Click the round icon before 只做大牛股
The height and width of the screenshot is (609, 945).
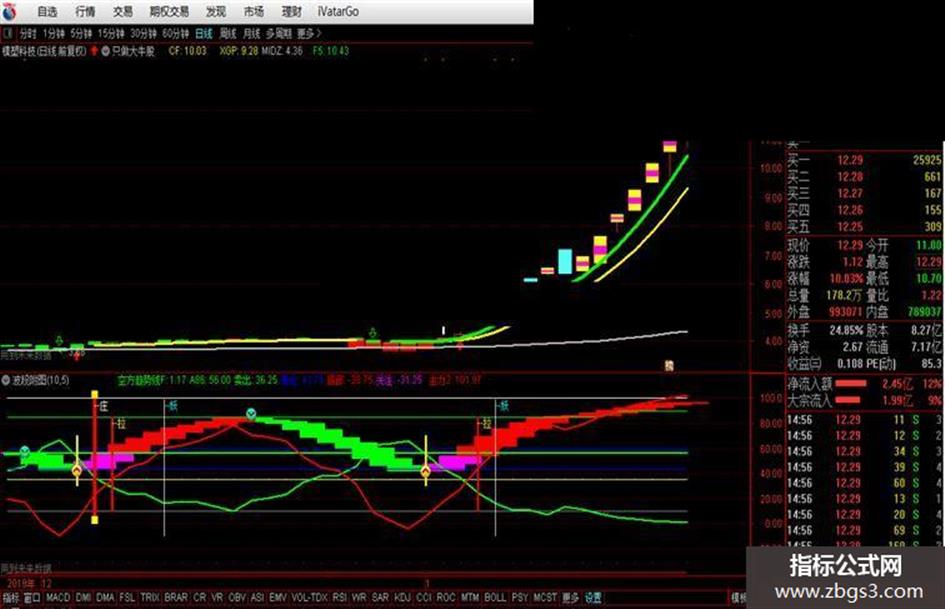pos(105,51)
